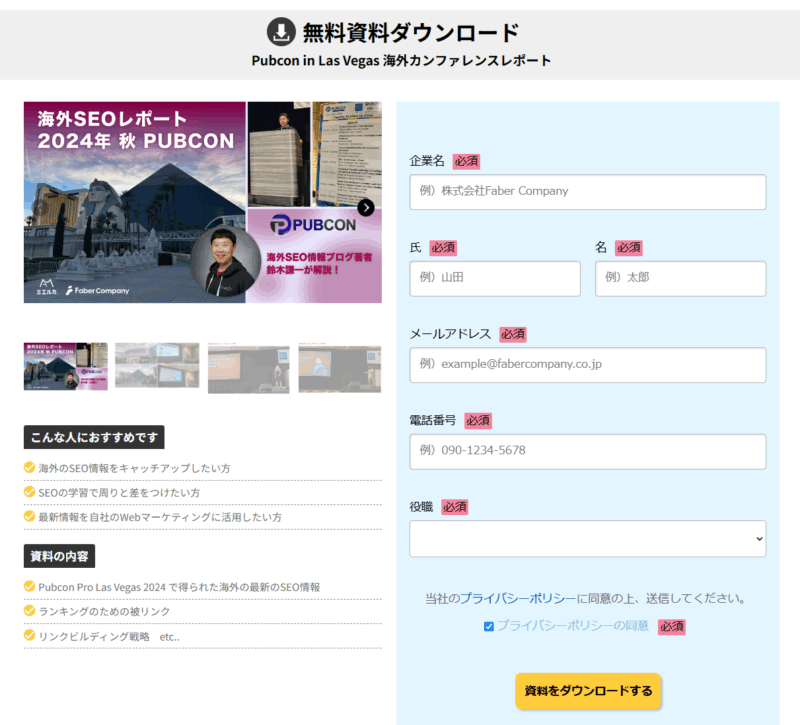Advance carousel with the next arrow icon
The image size is (800, 725).
pyautogui.click(x=366, y=208)
